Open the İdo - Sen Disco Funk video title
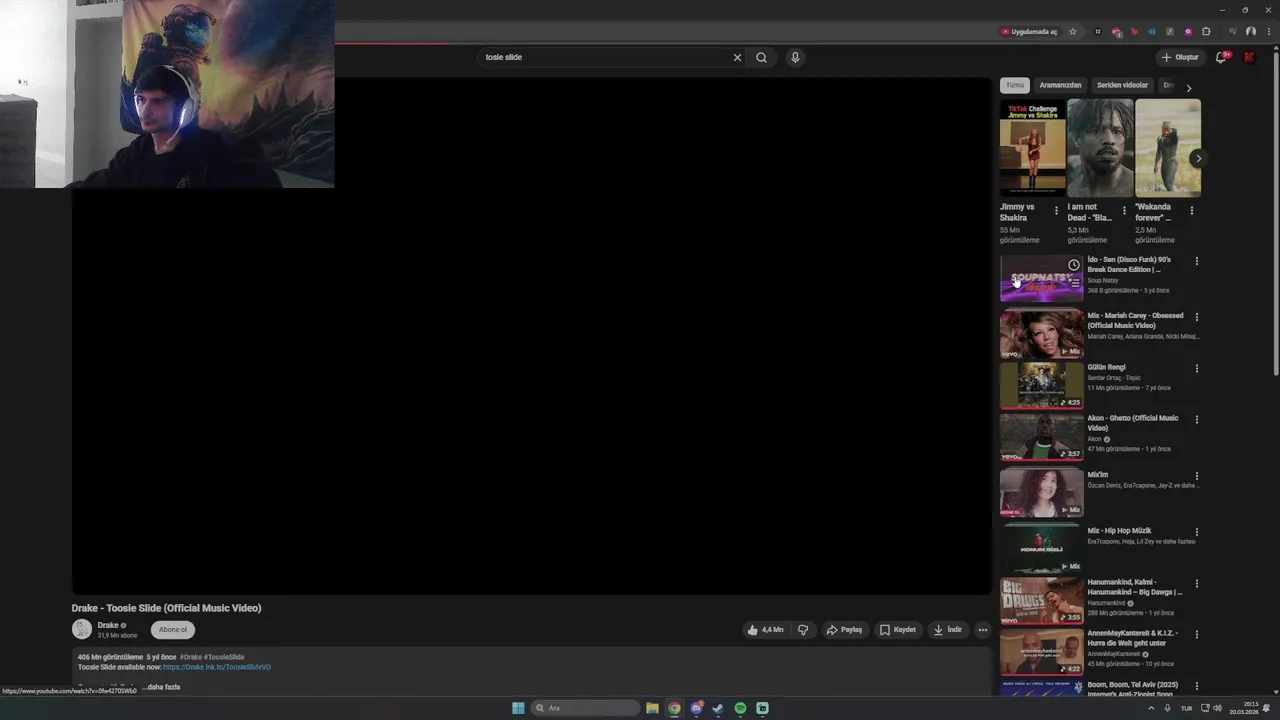Screen dimensions: 1280x720 point(1129,264)
